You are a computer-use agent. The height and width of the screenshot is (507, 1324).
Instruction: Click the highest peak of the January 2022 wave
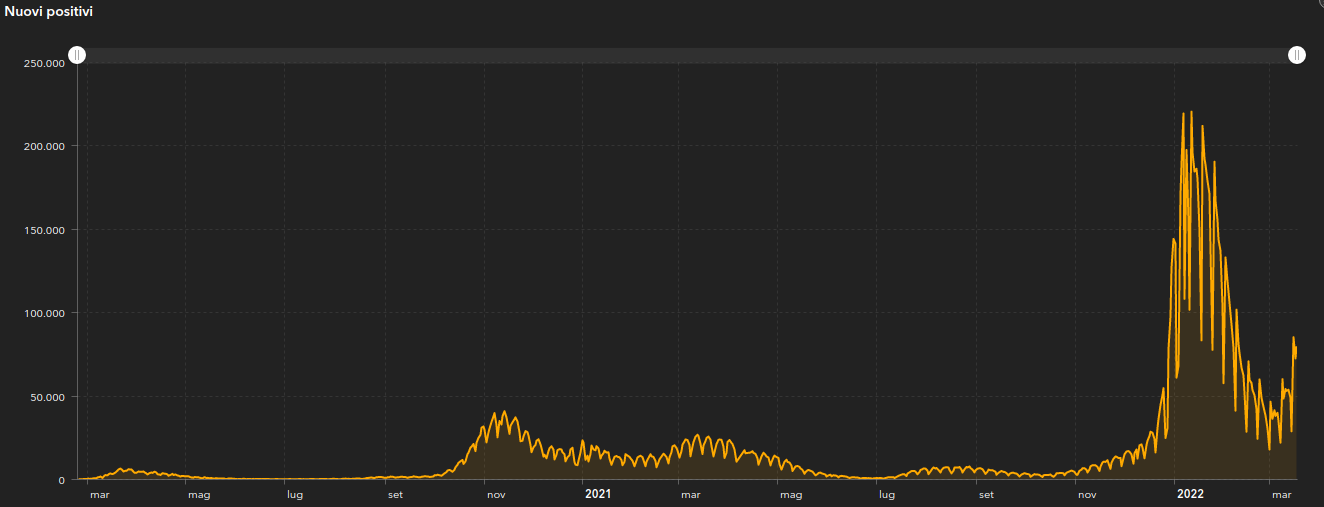(1191, 112)
